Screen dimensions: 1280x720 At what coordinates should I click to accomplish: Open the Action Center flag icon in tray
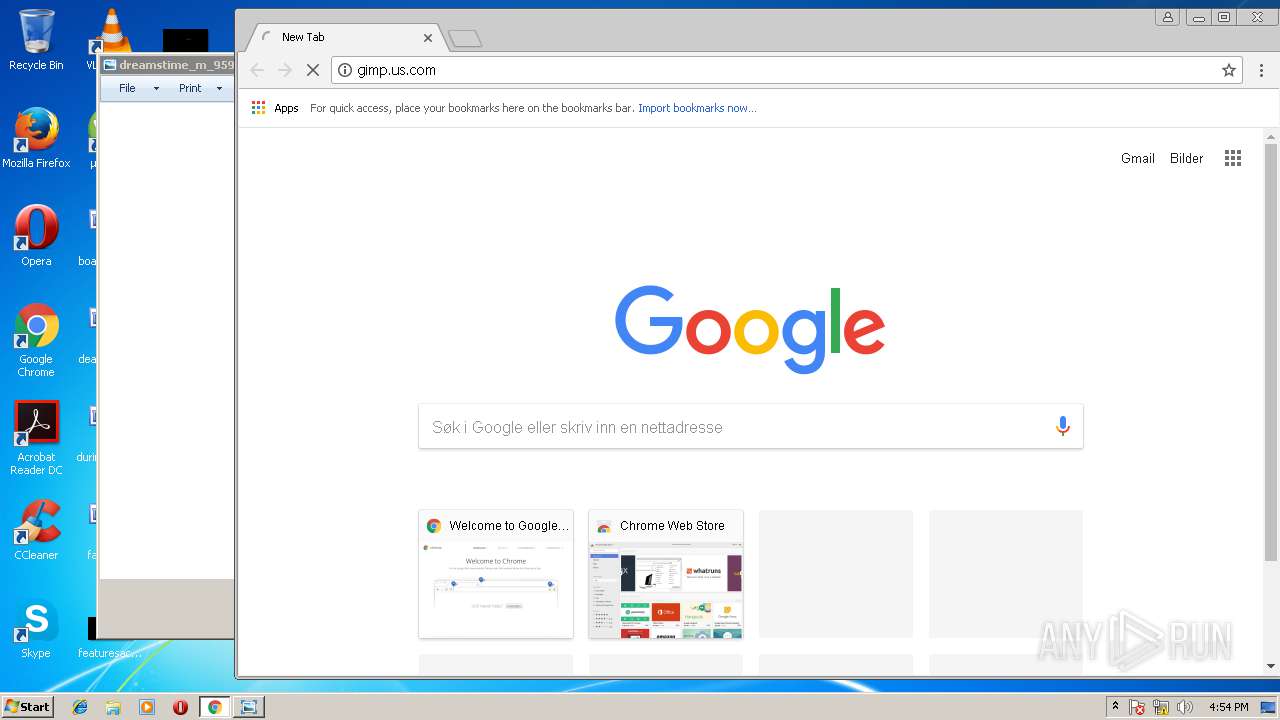(1137, 707)
